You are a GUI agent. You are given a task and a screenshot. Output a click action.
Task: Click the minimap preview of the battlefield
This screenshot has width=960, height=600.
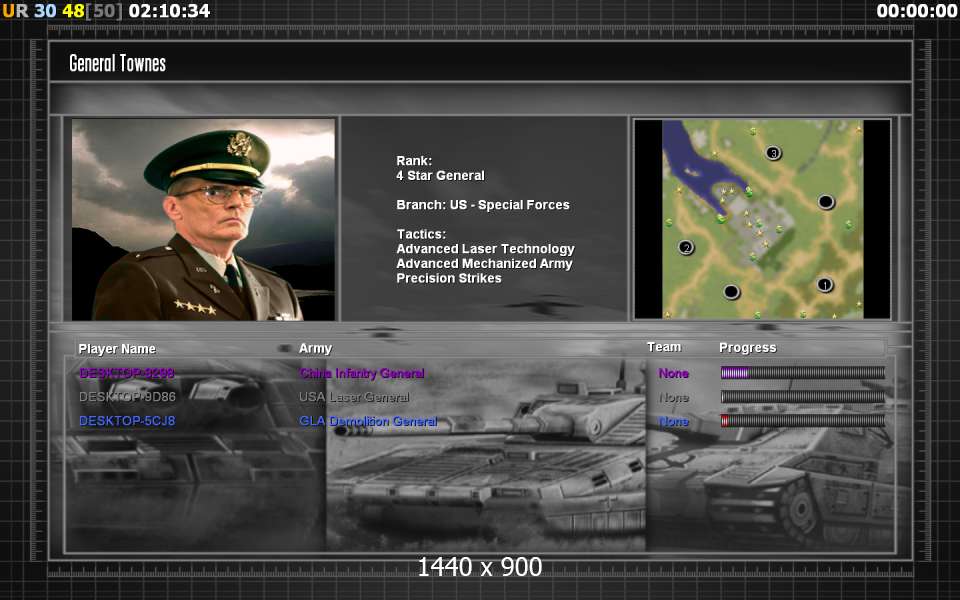pyautogui.click(x=762, y=219)
